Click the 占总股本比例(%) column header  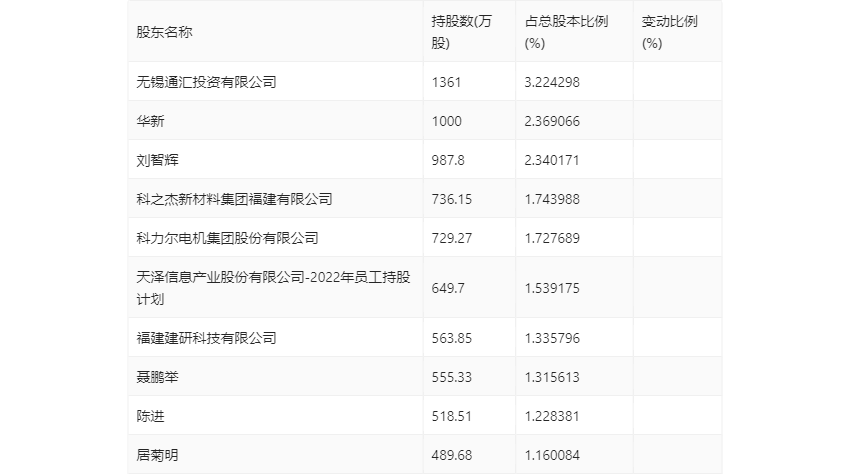[x=566, y=32]
